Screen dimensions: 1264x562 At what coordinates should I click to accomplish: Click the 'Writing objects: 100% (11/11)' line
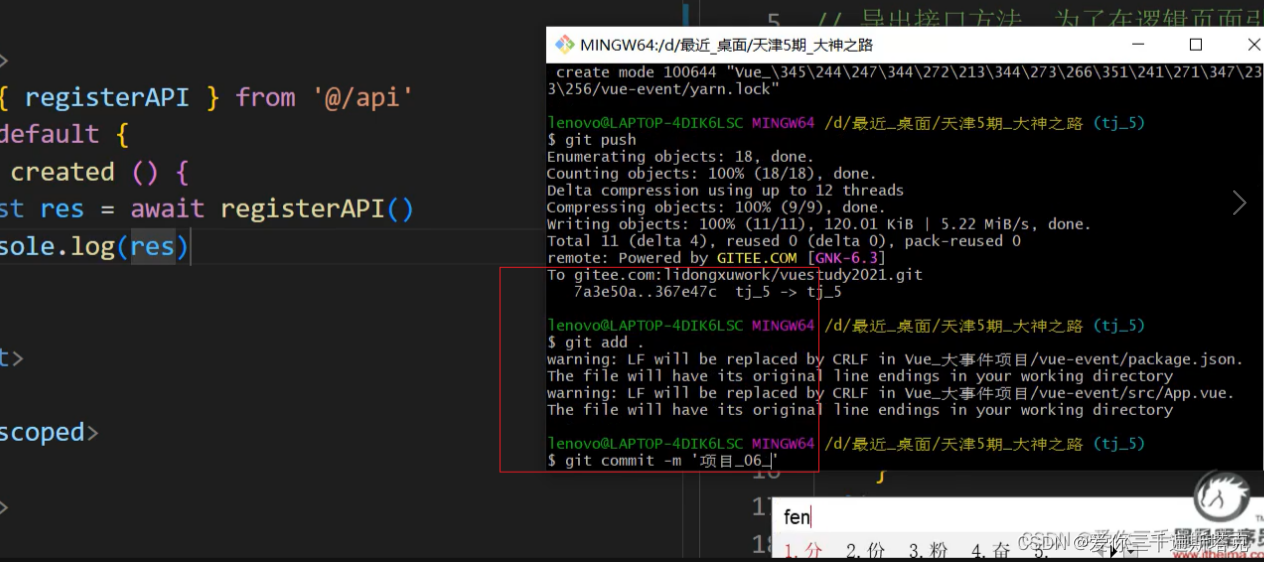(819, 224)
